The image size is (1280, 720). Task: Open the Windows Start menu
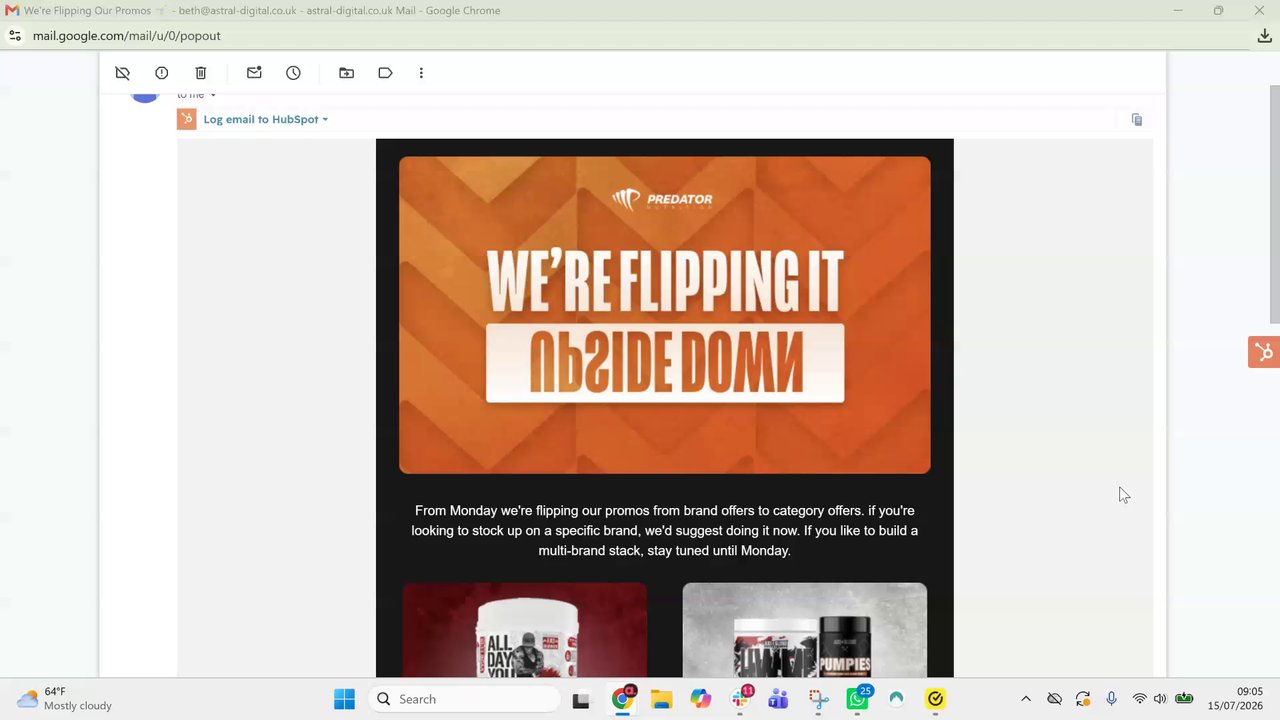tap(344, 699)
